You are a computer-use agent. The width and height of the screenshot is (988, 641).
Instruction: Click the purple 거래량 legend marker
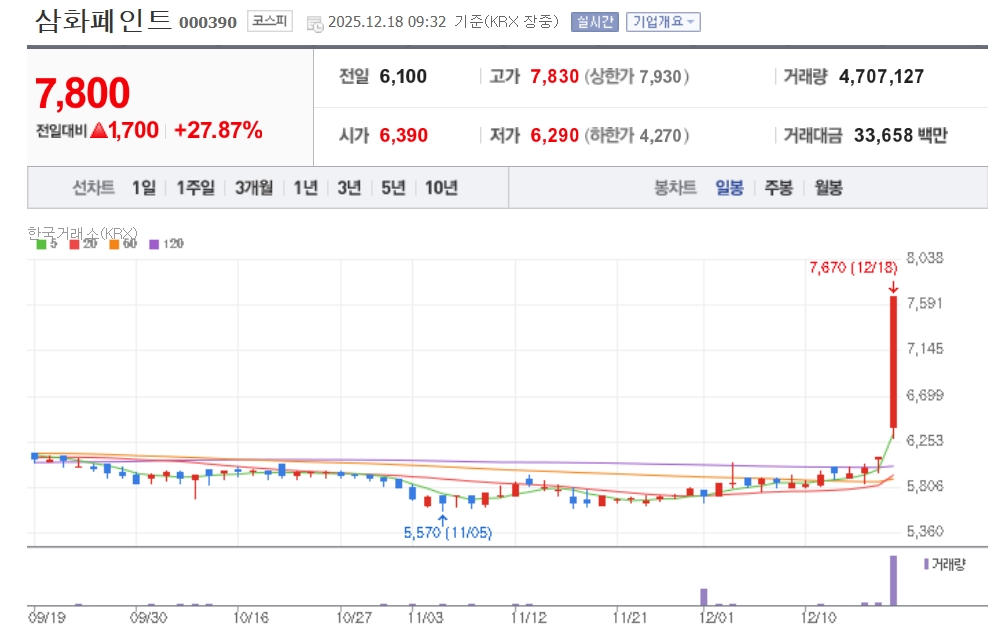coord(926,564)
